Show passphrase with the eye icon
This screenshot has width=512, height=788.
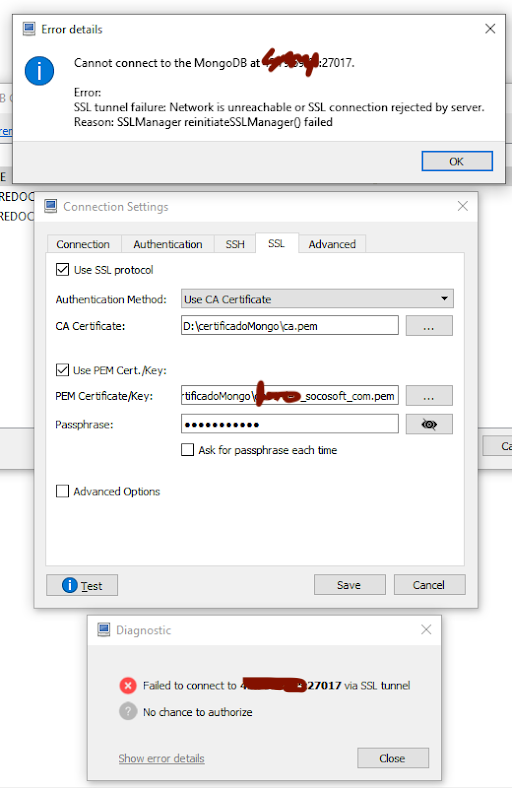pos(429,424)
